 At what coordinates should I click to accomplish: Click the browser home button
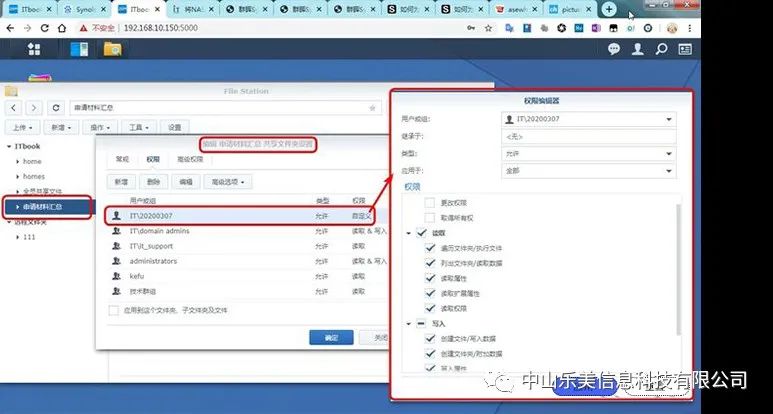point(62,28)
